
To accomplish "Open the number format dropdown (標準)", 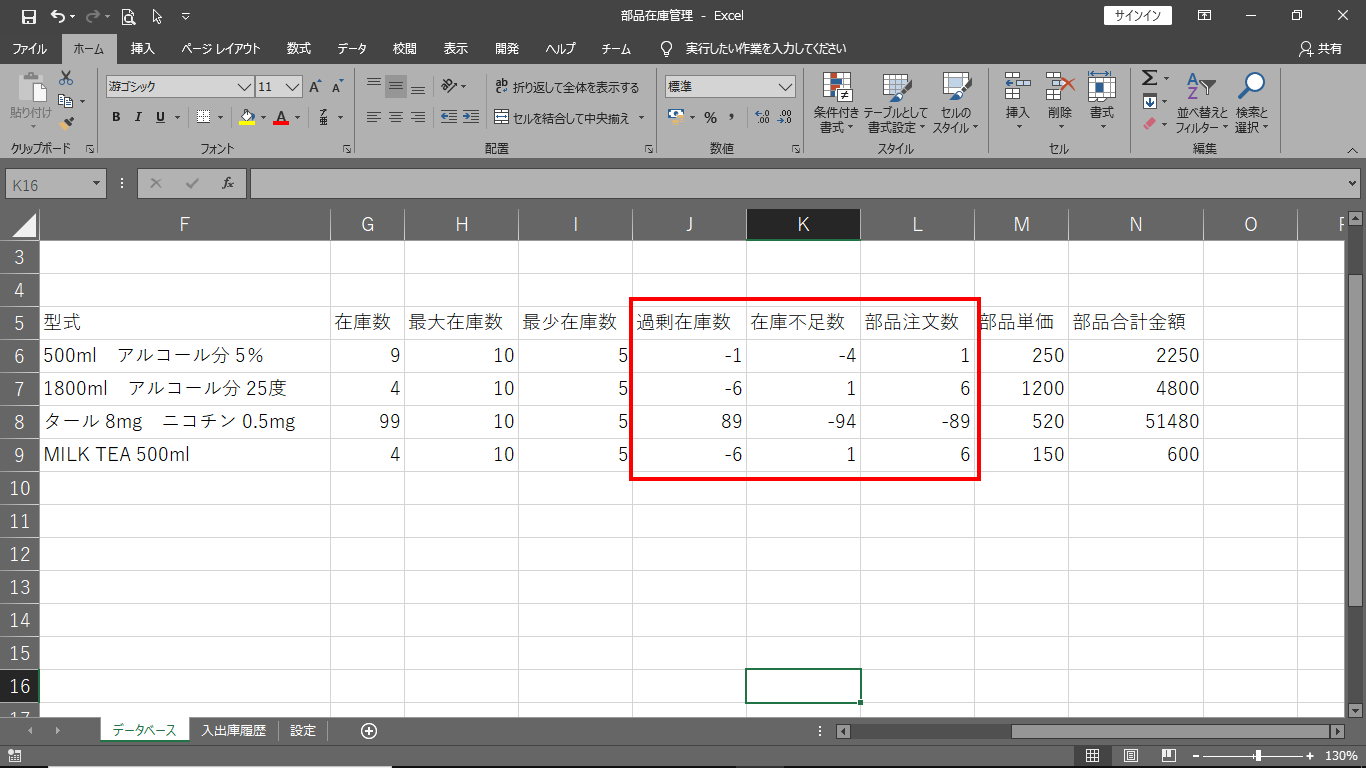I will (x=785, y=87).
